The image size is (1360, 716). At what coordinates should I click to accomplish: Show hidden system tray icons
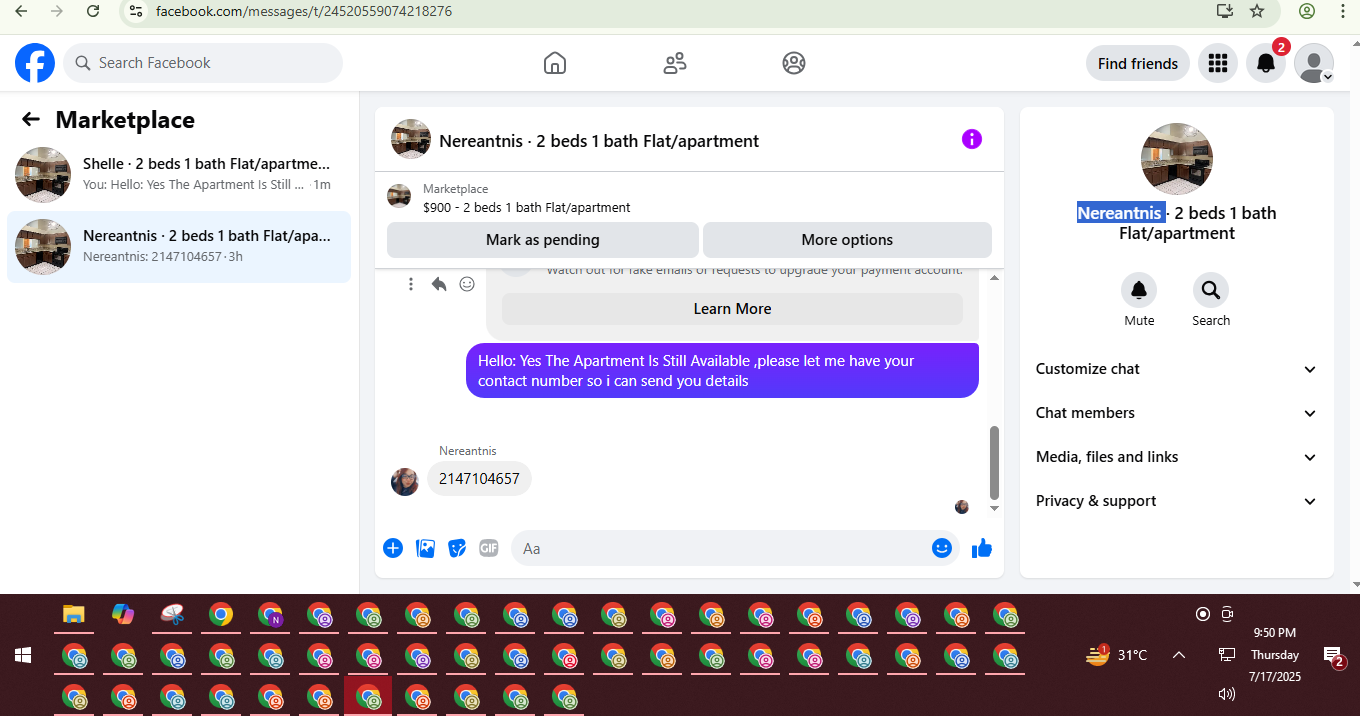pos(1178,655)
